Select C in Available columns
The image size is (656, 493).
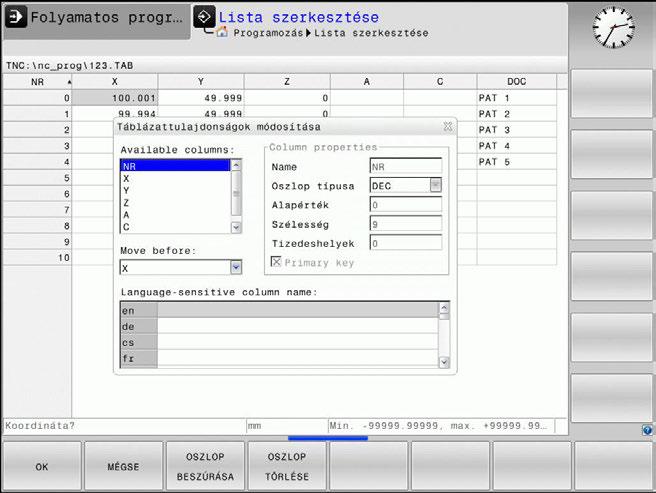(x=175, y=227)
